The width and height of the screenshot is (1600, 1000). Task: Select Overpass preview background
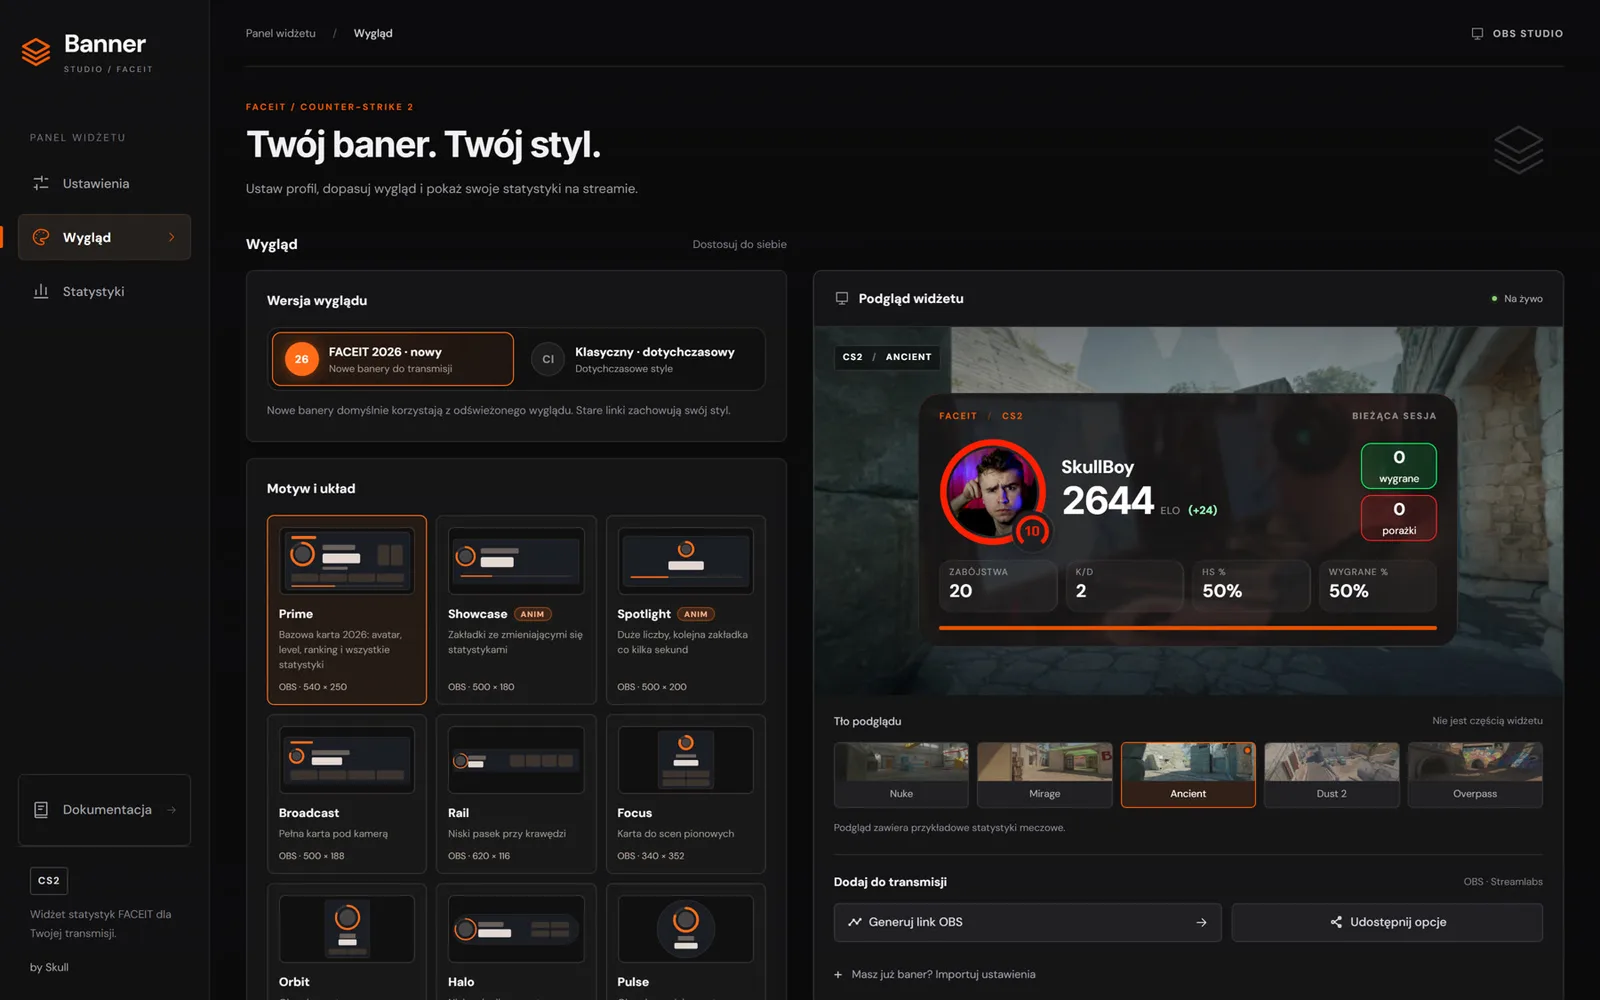pos(1475,775)
